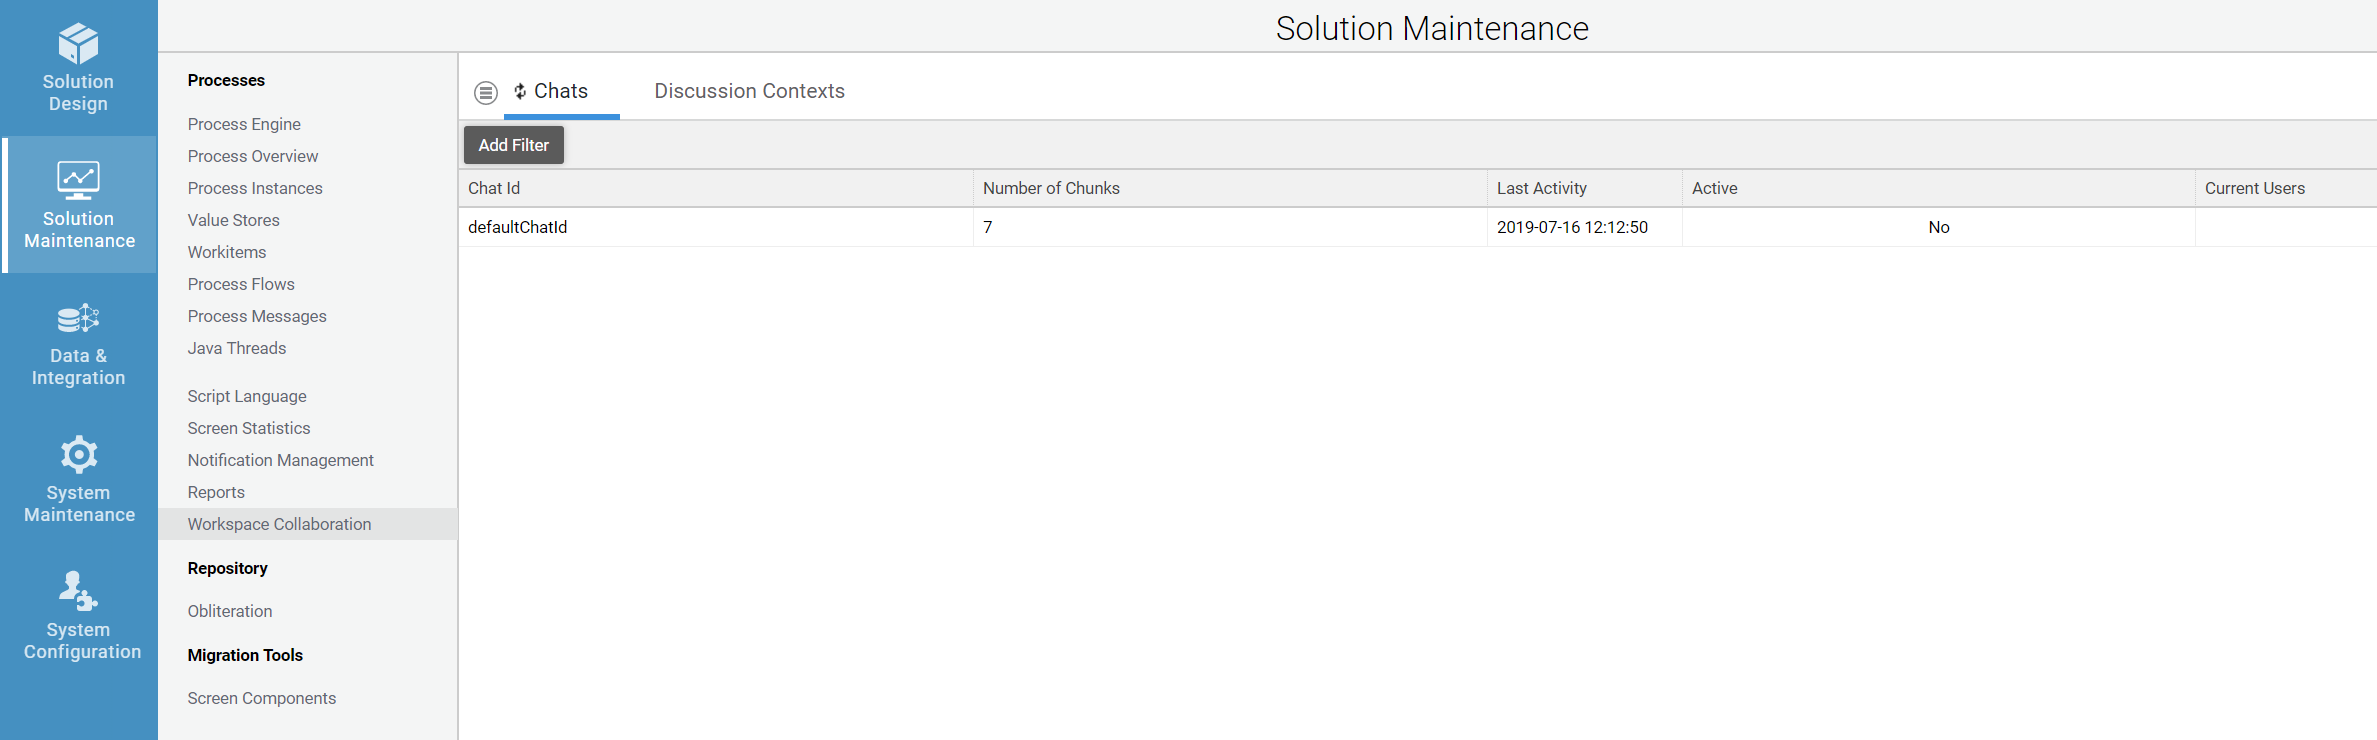Select Workspace Collaboration menu entry
This screenshot has width=2377, height=740.
pos(279,524)
